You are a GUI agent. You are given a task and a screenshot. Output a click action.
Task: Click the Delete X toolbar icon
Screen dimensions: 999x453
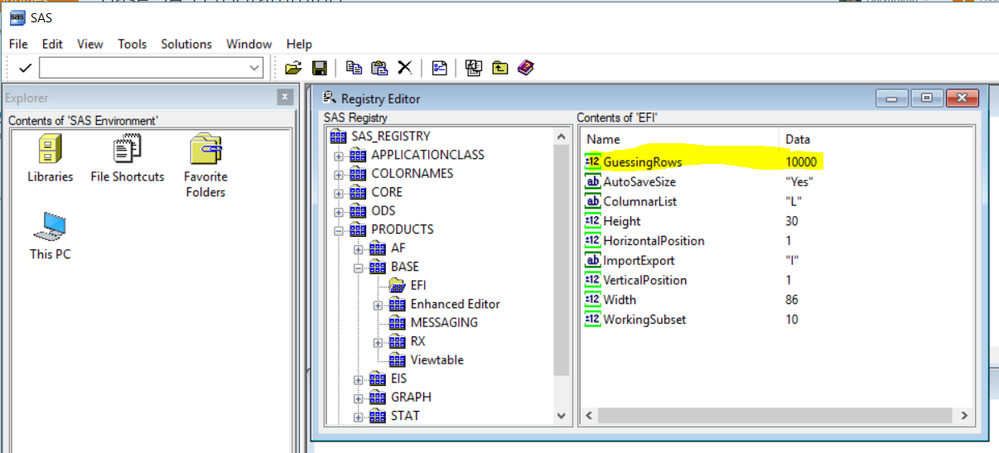point(405,68)
